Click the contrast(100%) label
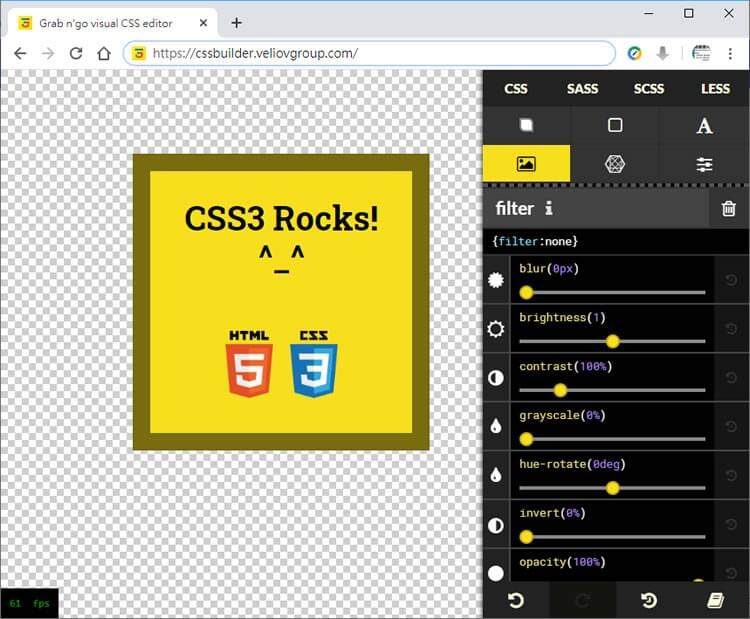Viewport: 750px width, 619px height. pyautogui.click(x=566, y=366)
